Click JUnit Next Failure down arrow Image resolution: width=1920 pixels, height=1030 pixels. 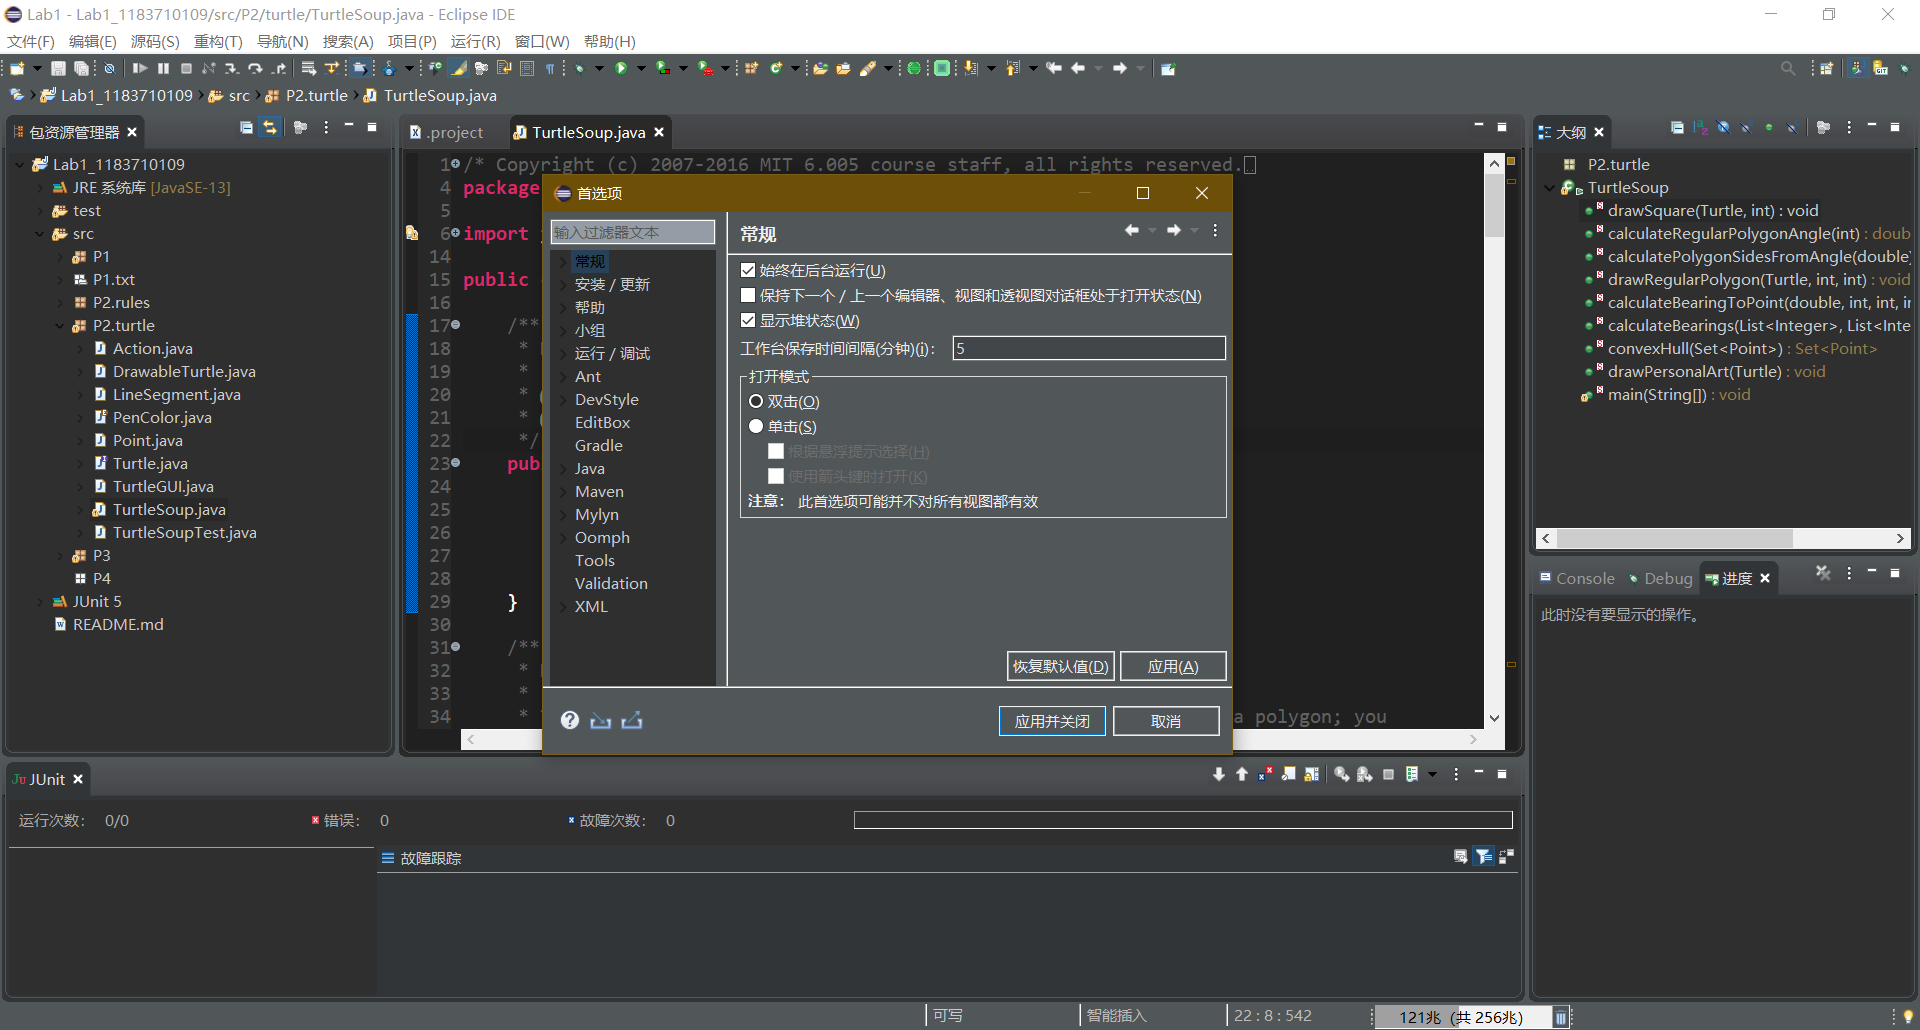click(x=1218, y=774)
